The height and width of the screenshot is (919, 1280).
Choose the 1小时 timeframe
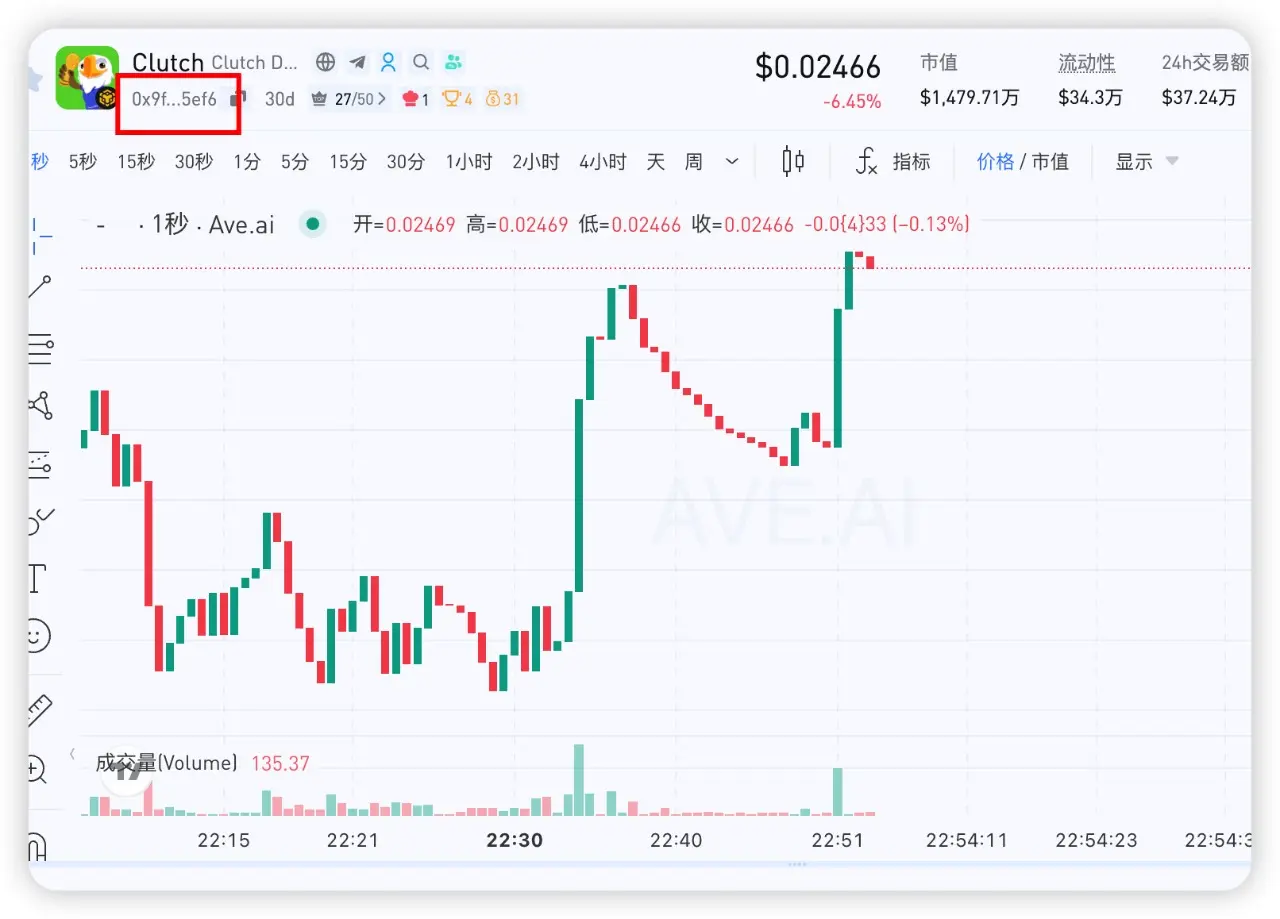click(469, 161)
